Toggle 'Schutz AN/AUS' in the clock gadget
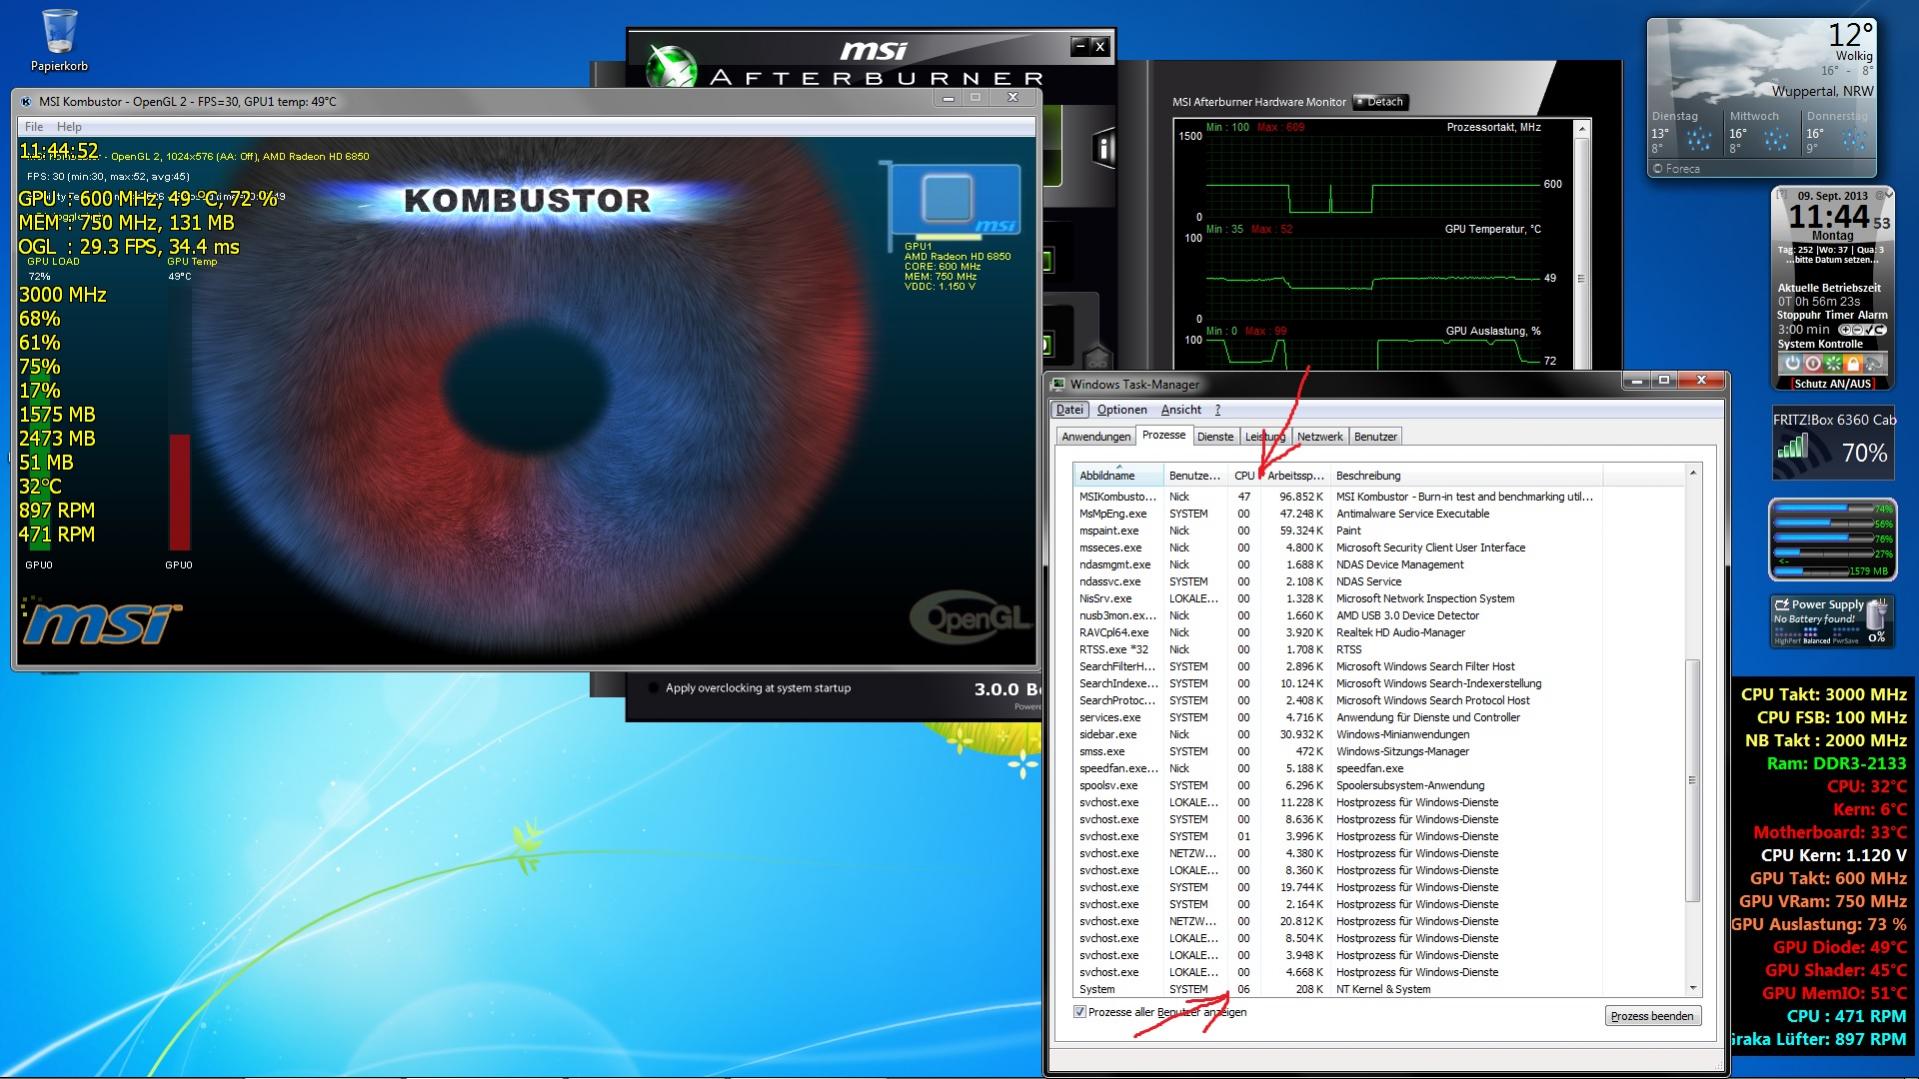1919x1079 pixels. click(1832, 383)
